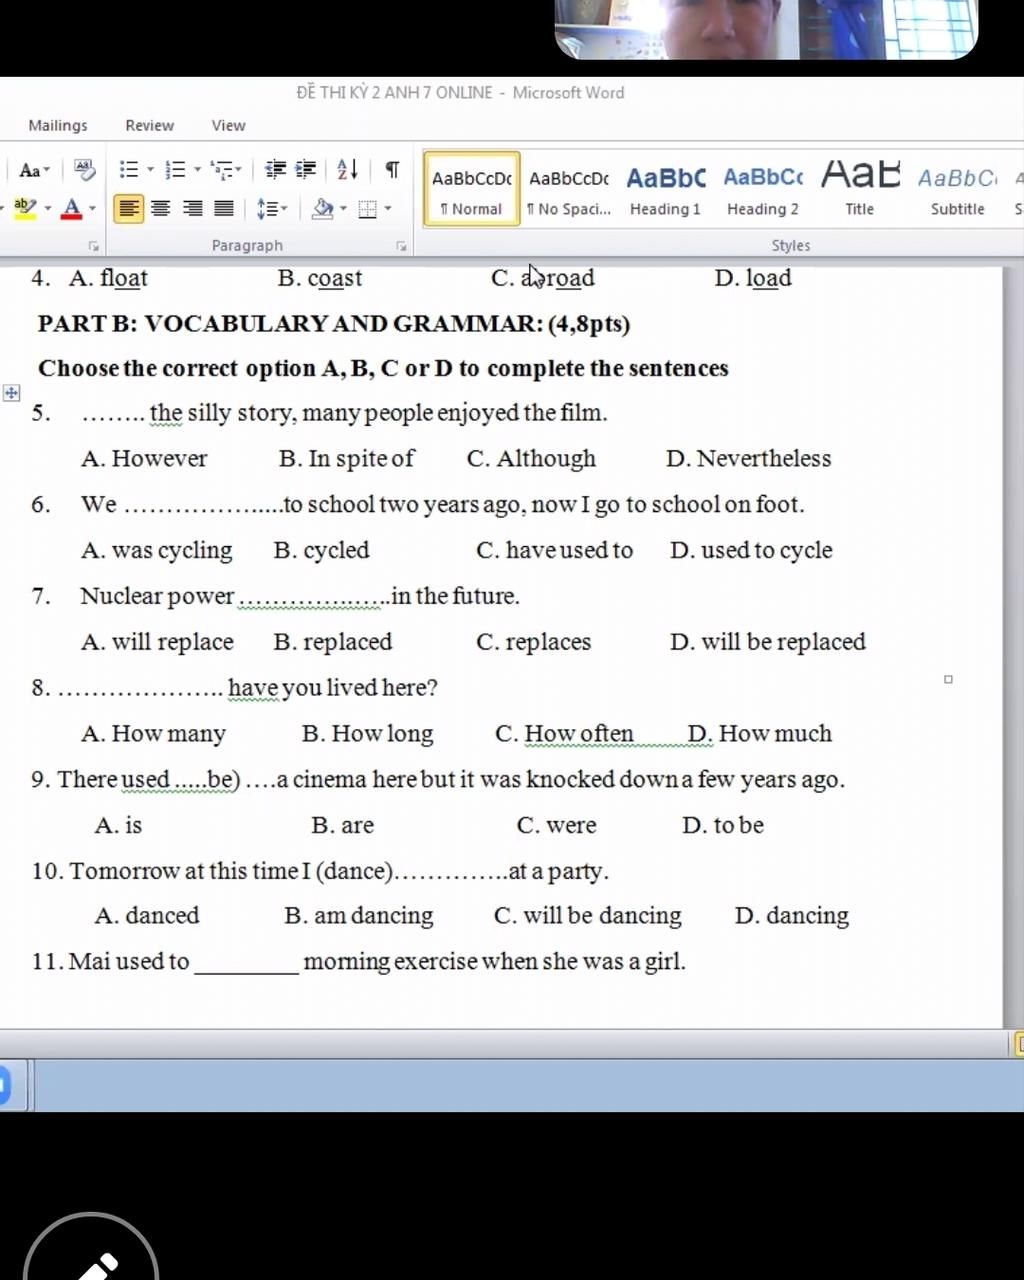
Task: Open the Paragraph dialog launcher
Action: tap(401, 246)
